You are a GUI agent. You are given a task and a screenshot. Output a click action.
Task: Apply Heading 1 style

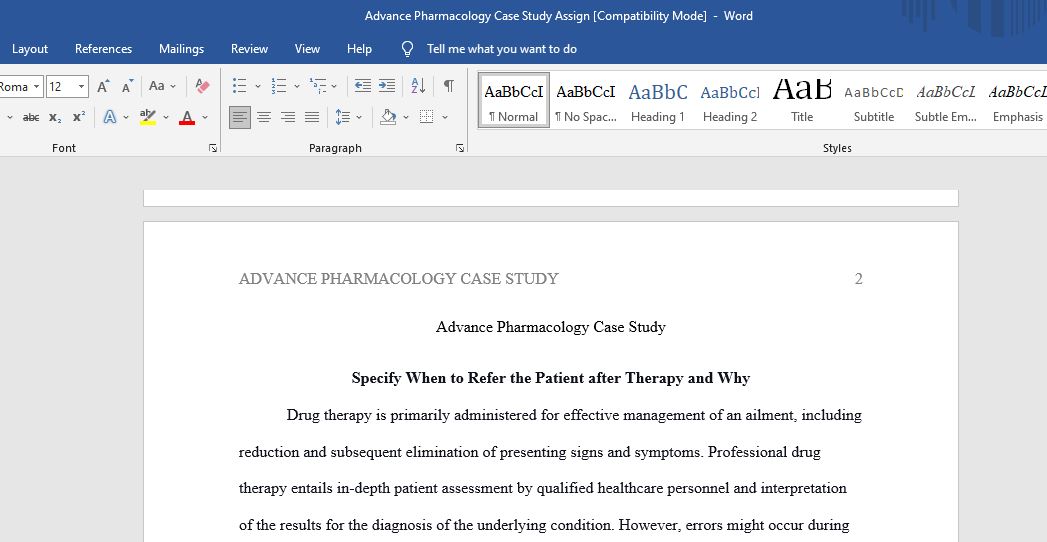[658, 101]
